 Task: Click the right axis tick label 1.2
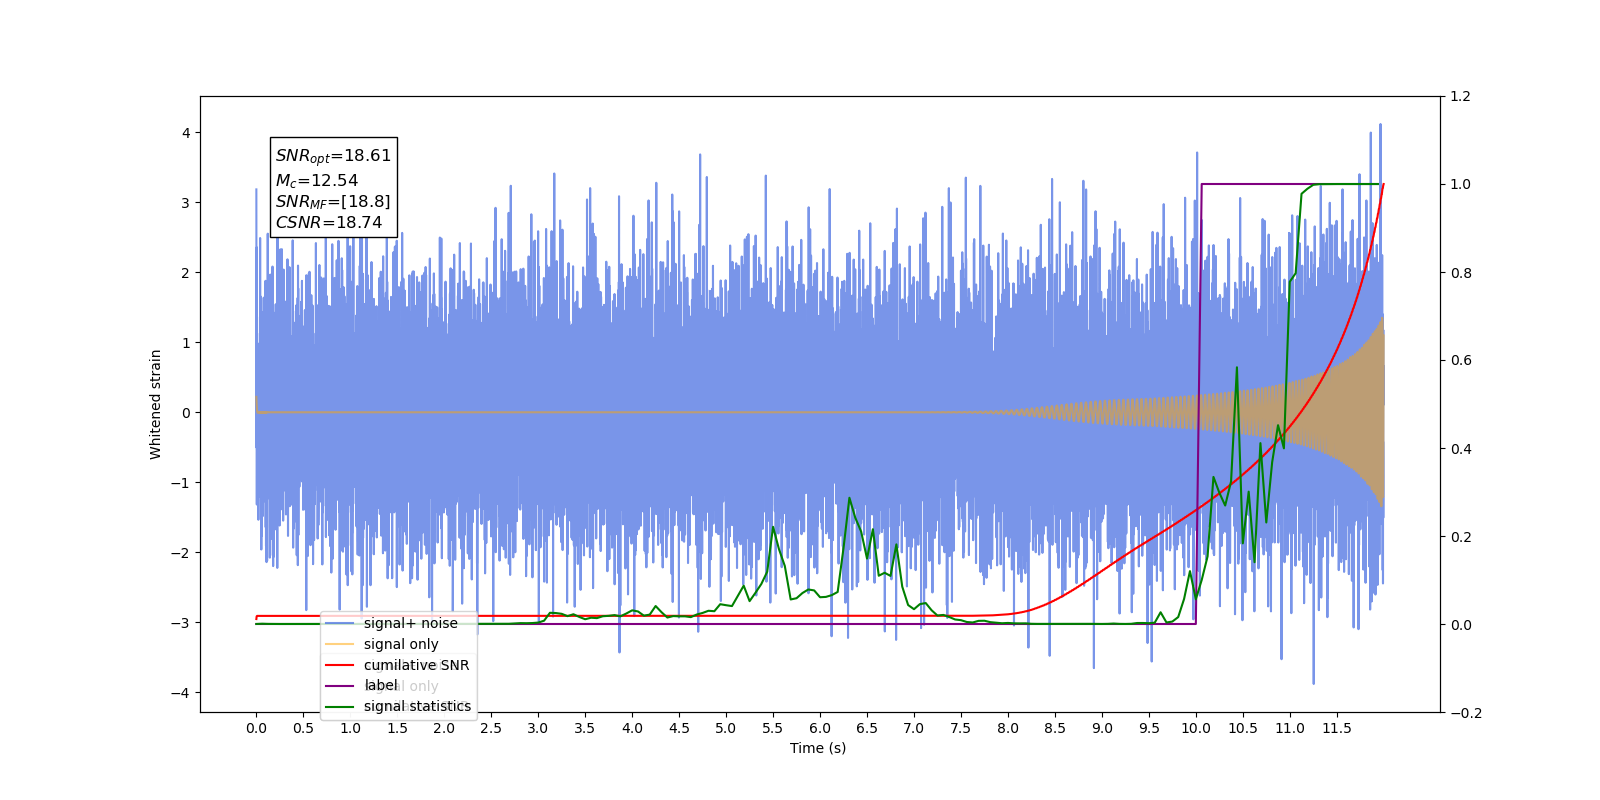1460,97
